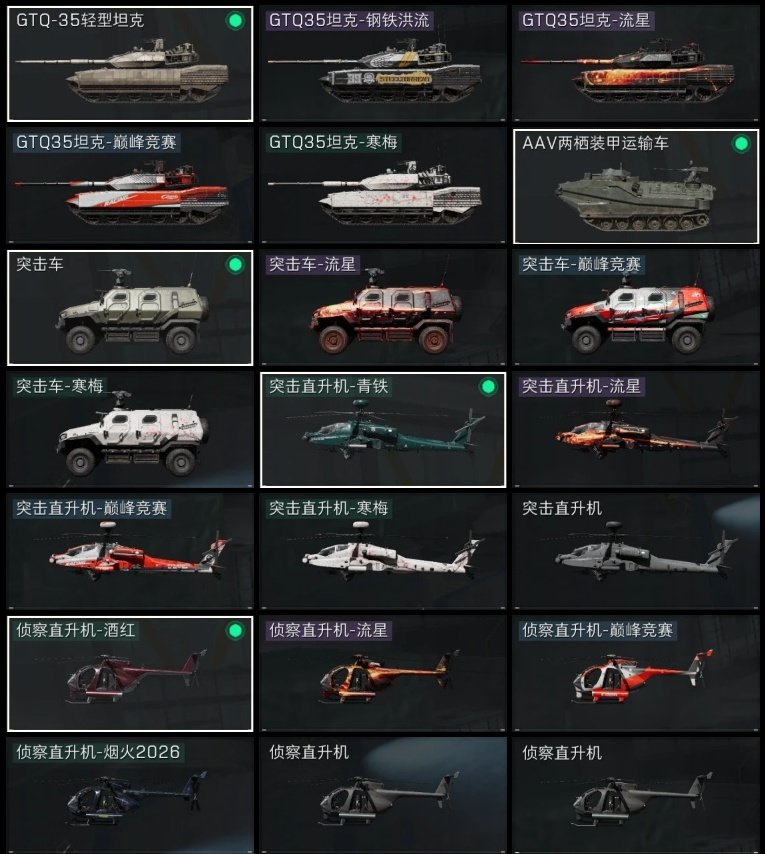The width and height of the screenshot is (765, 854).
Task: Select the 侦察直升机-烟火2026 skin
Action: pos(130,796)
